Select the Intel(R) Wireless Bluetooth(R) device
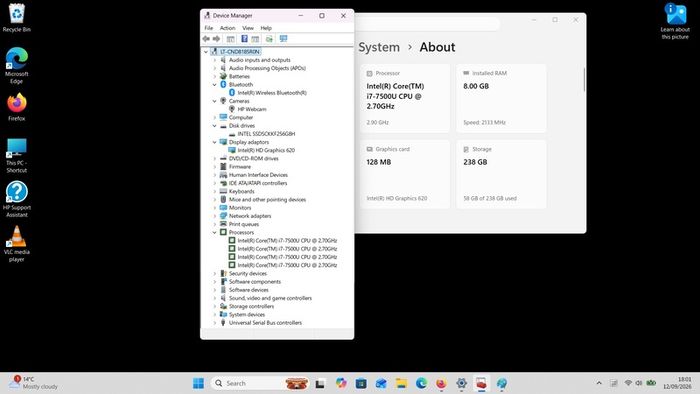Viewport: 700px width, 394px height. coord(272,93)
